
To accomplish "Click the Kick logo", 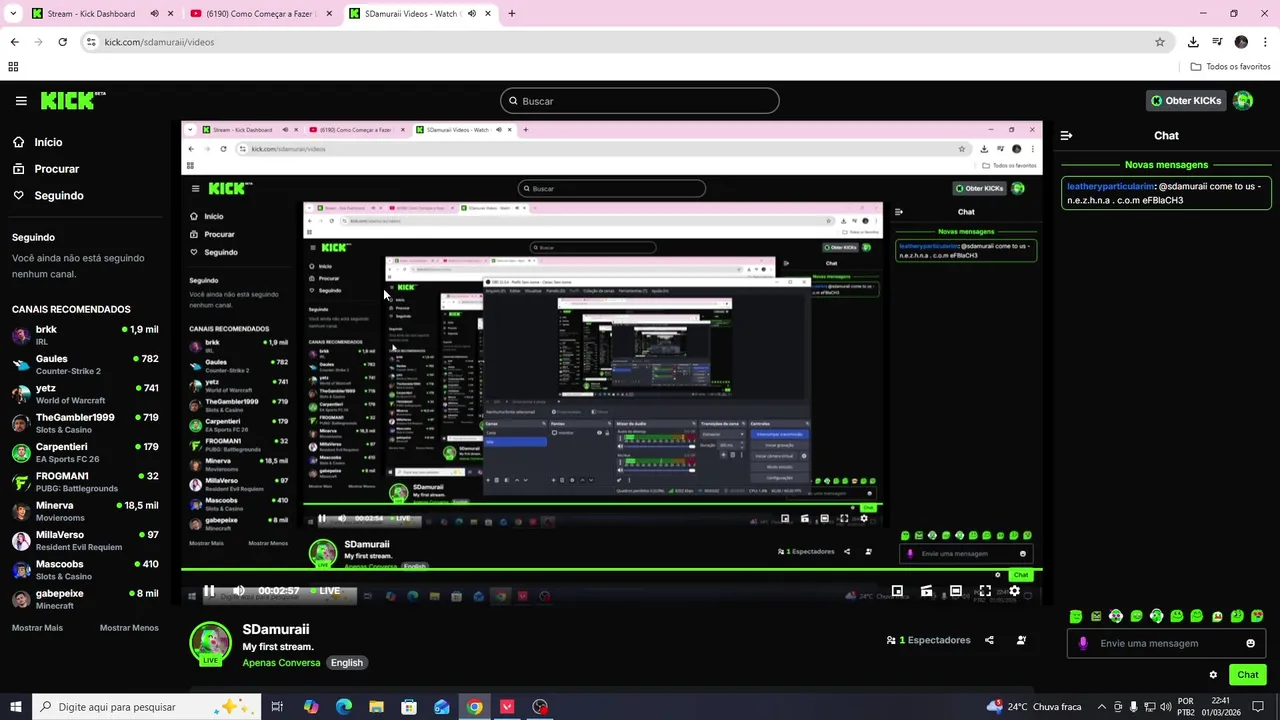I will (x=73, y=100).
